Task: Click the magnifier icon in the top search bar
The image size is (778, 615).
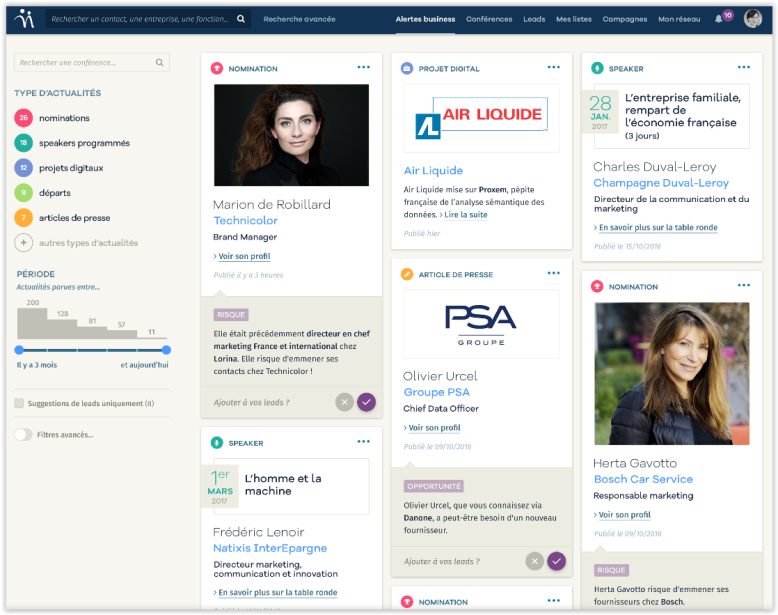Action: (x=241, y=19)
